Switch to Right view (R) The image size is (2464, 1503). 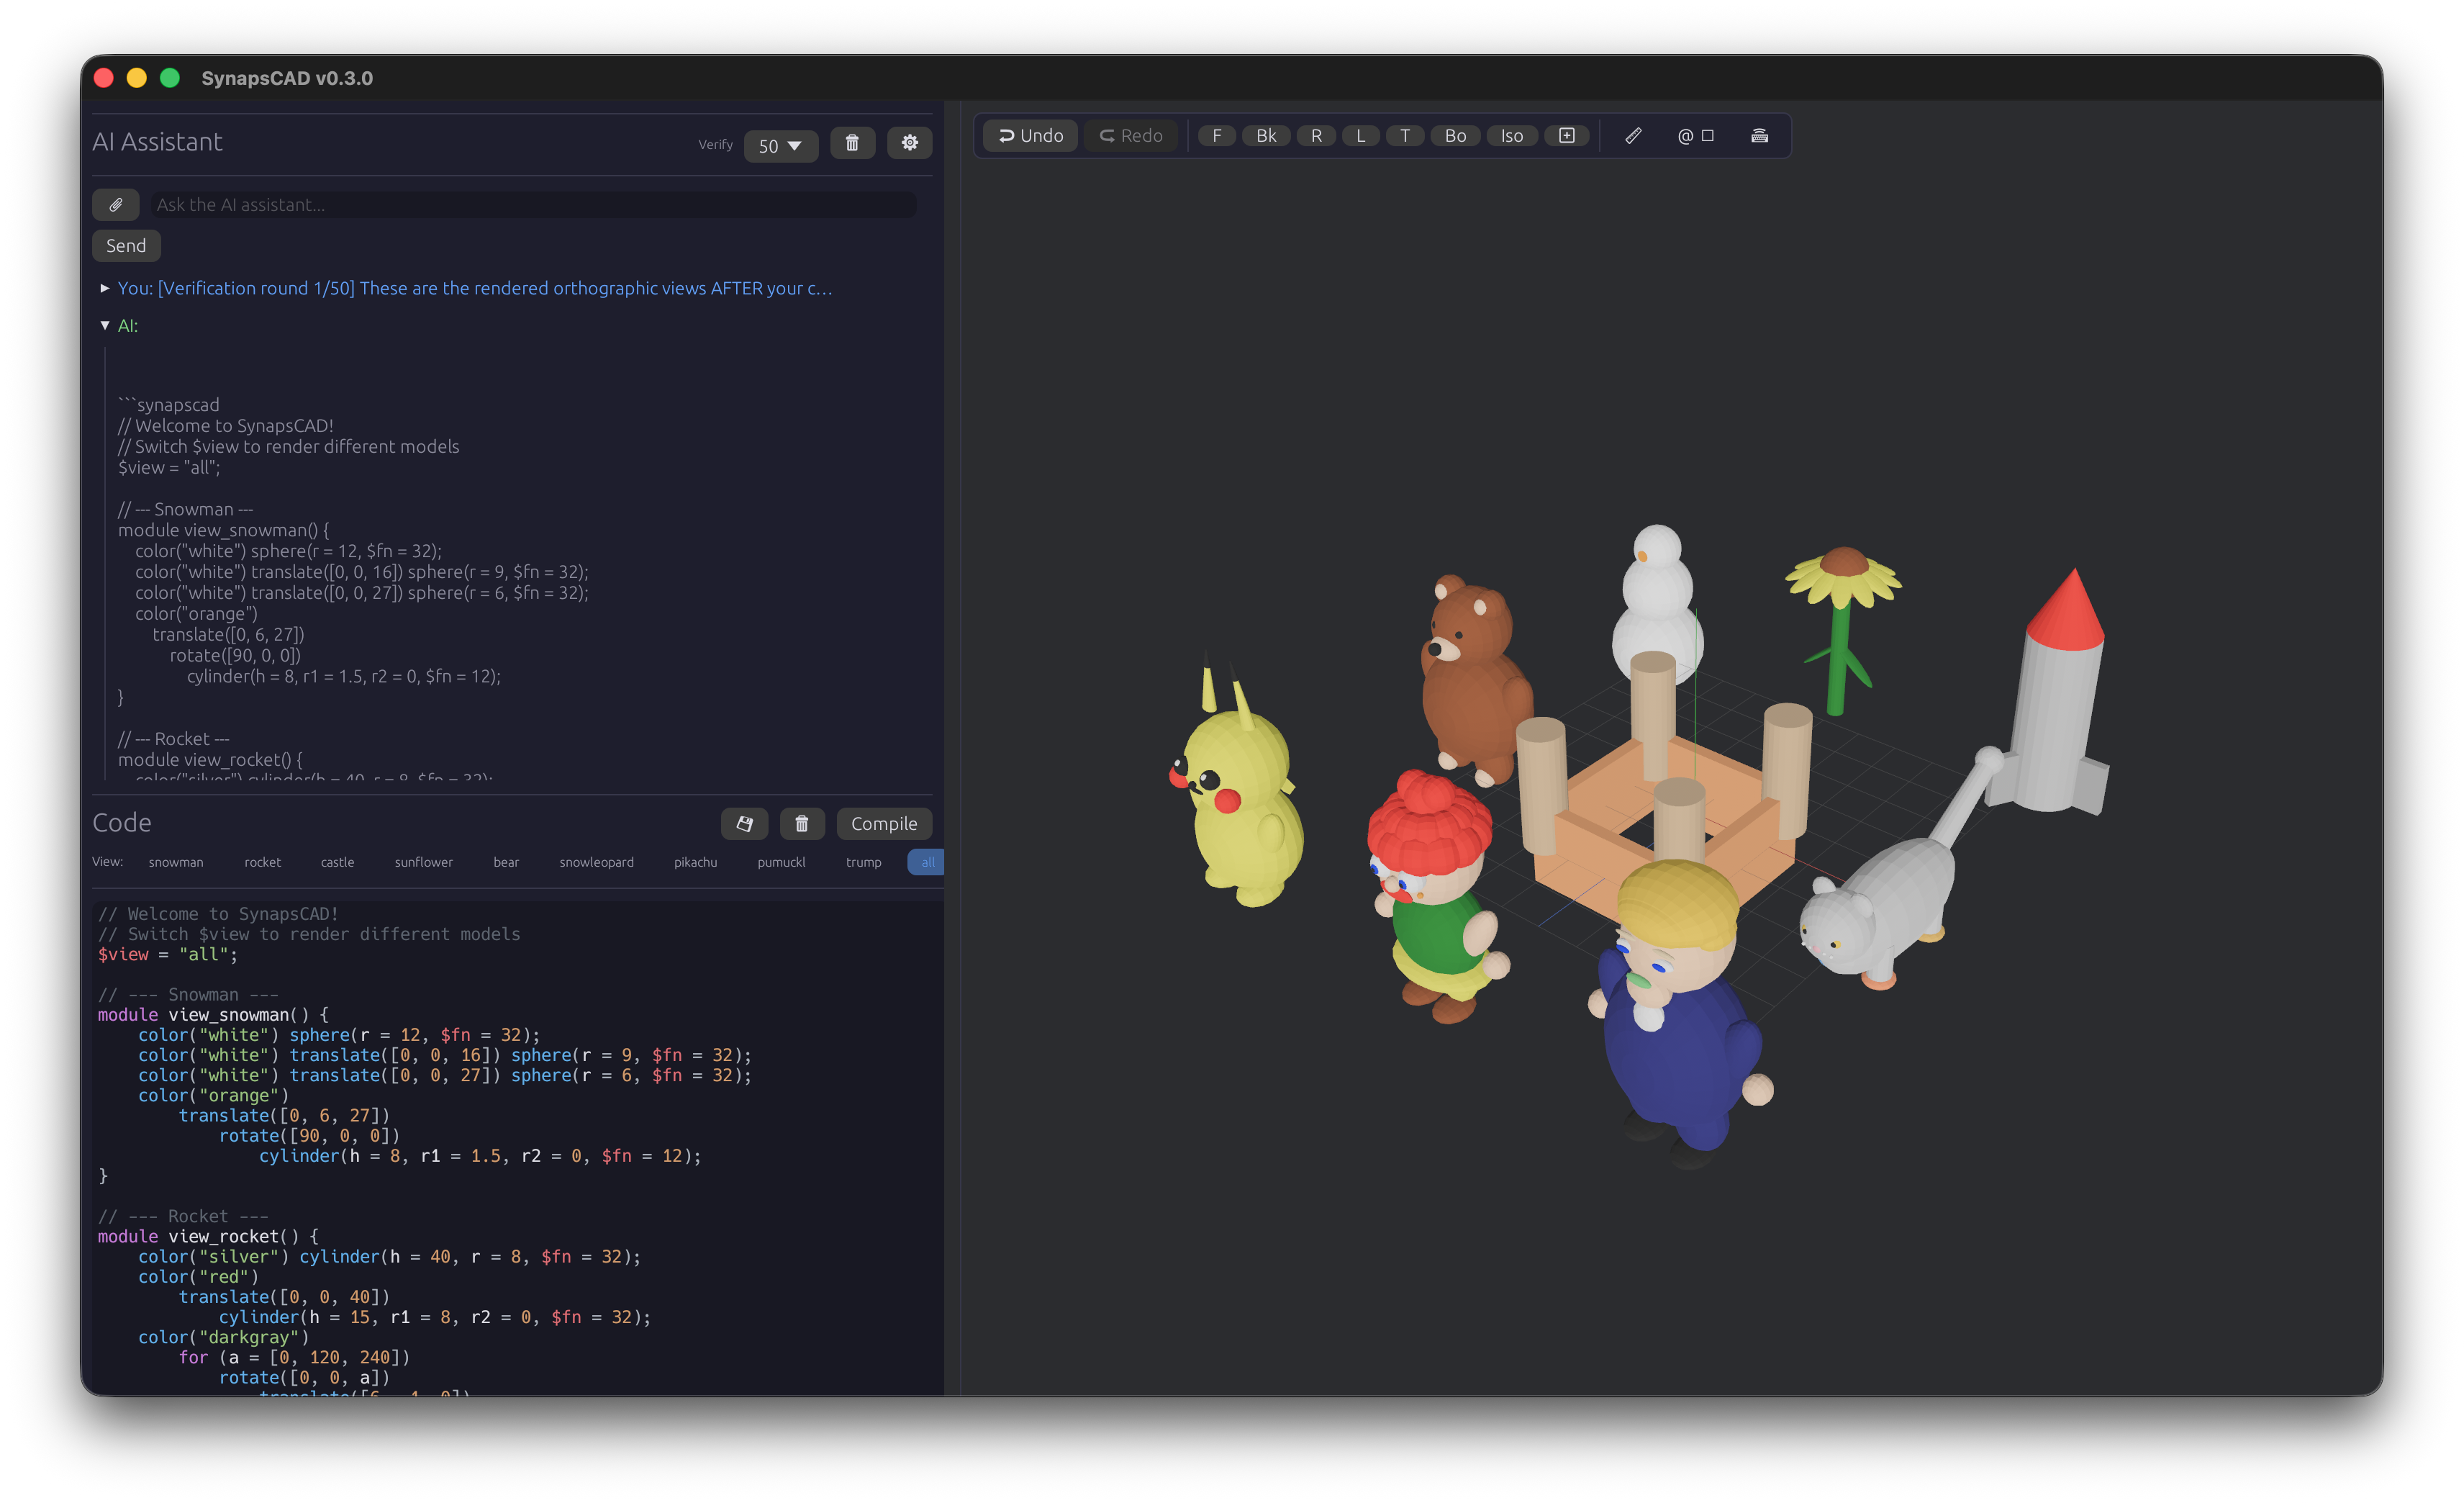(1316, 136)
